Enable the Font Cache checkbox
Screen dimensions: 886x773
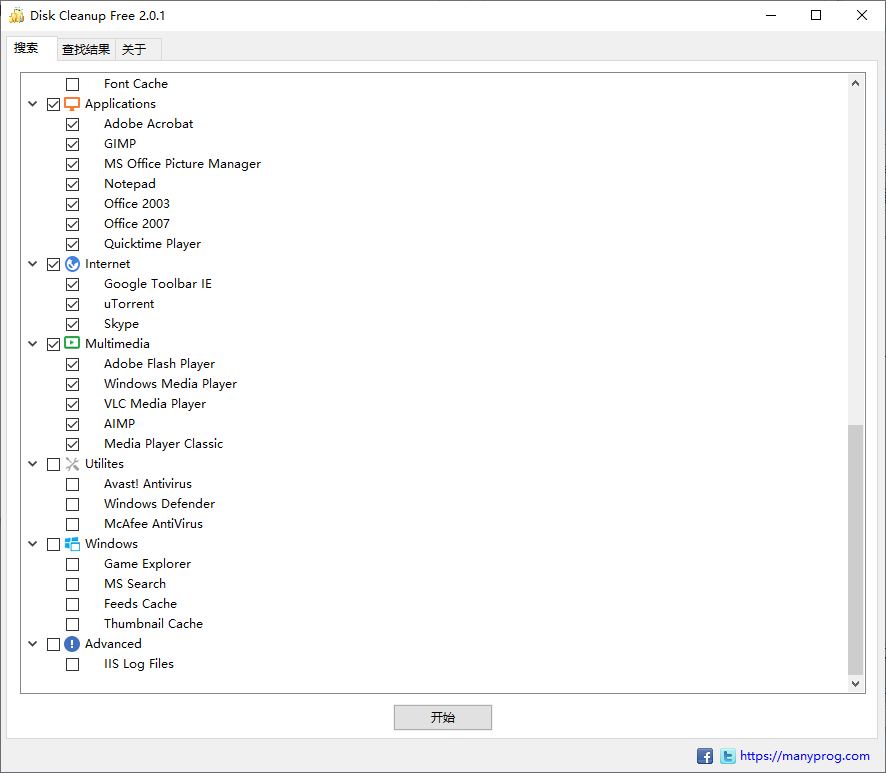(72, 84)
